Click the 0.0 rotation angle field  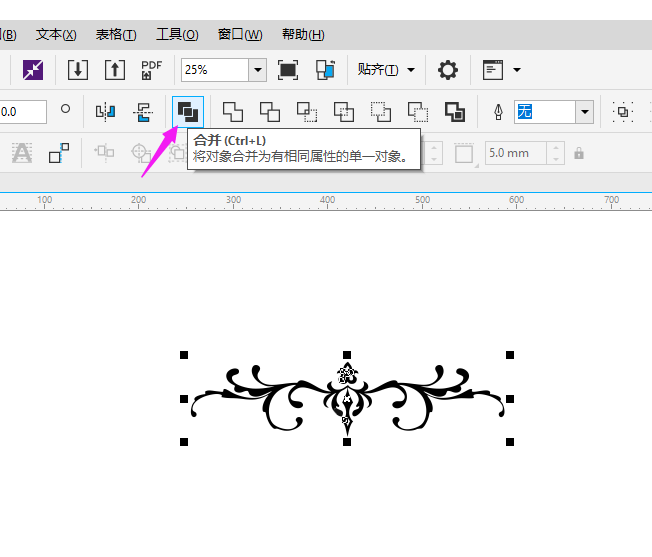22,111
